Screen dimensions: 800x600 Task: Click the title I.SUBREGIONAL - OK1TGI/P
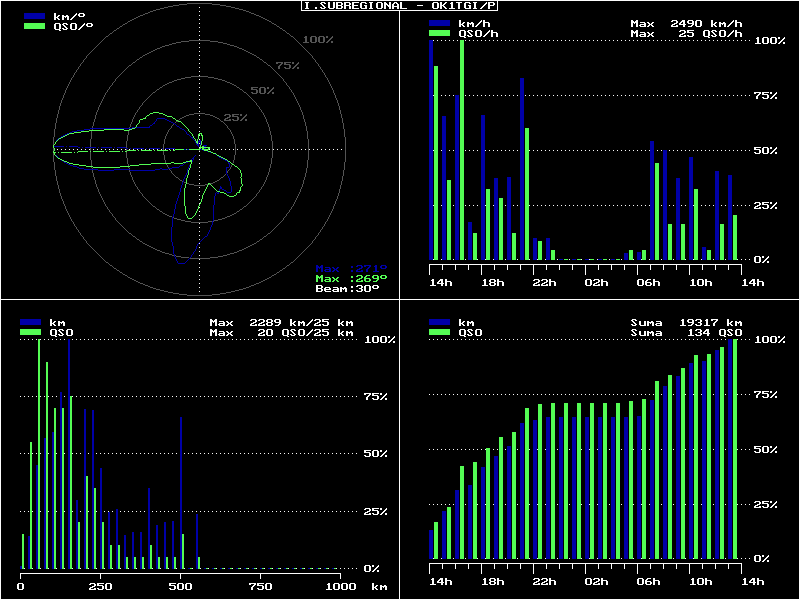pos(400,6)
